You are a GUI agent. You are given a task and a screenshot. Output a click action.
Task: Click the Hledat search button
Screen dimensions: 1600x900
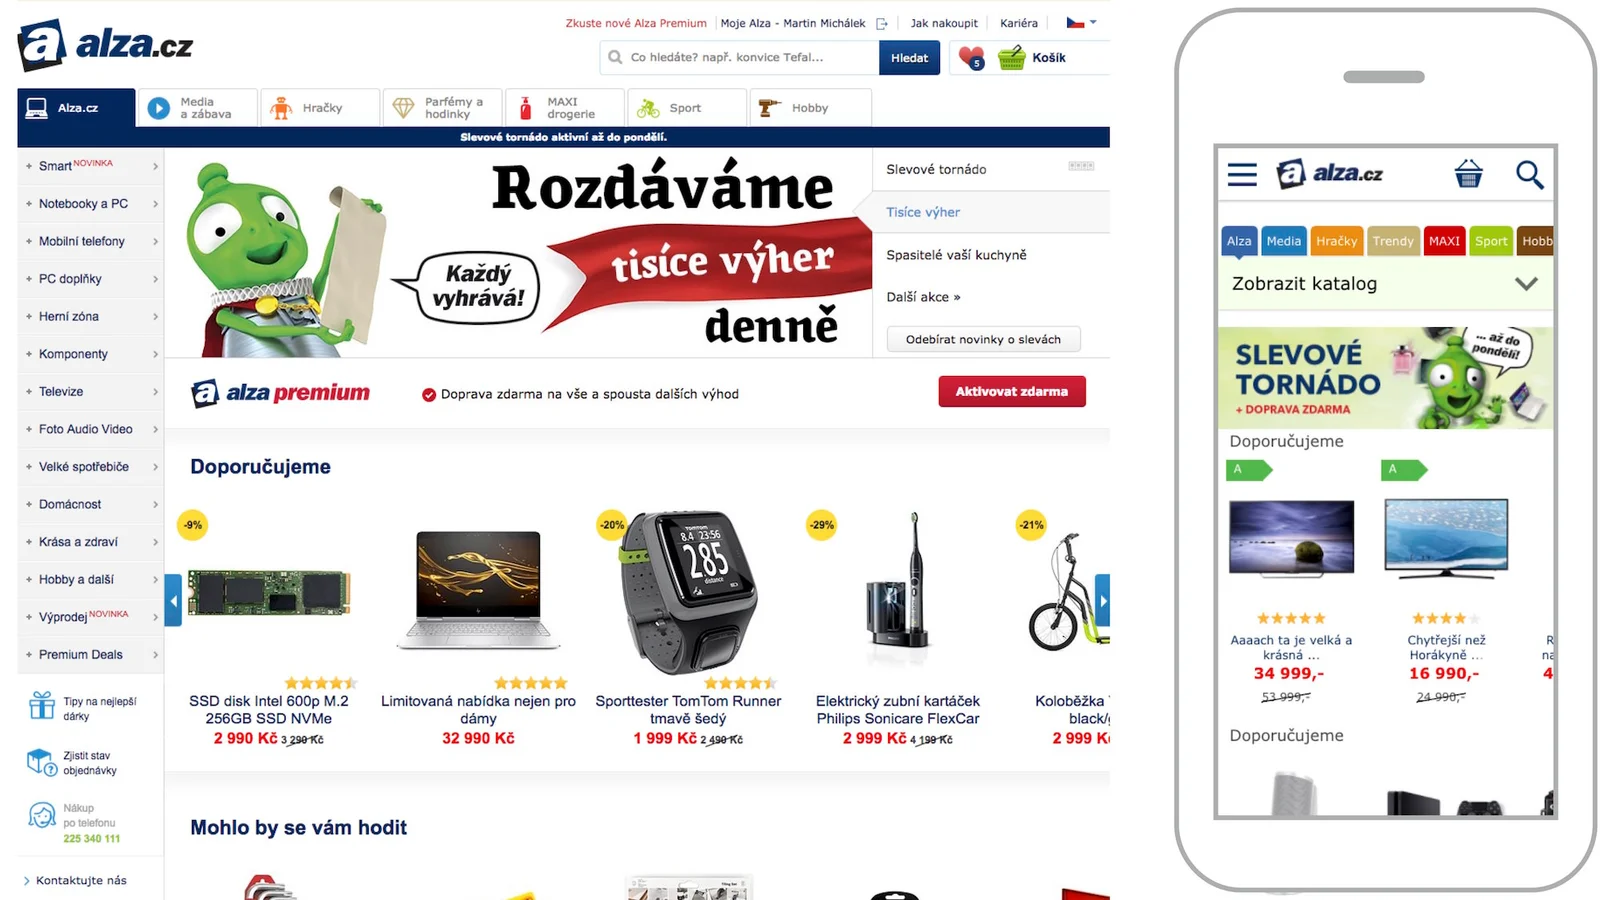(909, 58)
